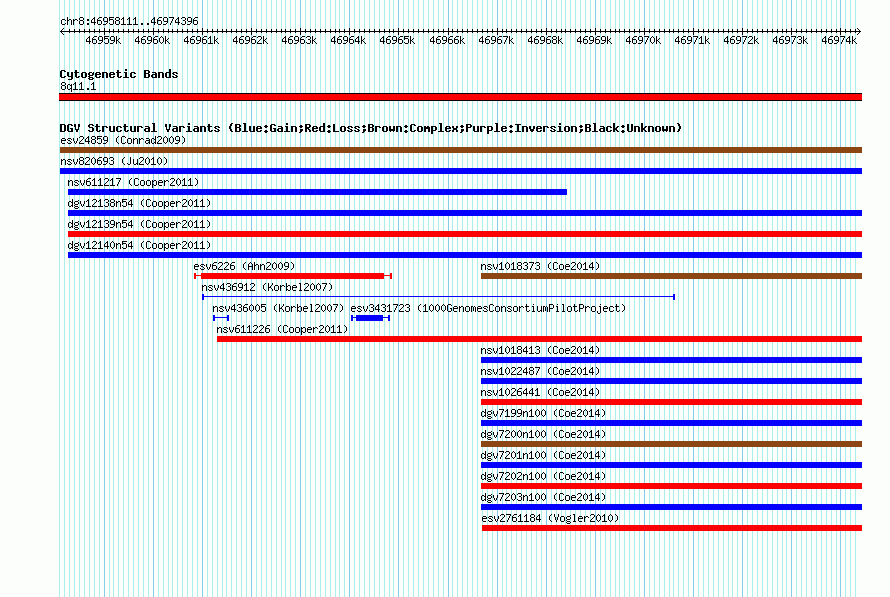Click the blue nsv611217 gain bar
This screenshot has width=890, height=597.
click(317, 192)
